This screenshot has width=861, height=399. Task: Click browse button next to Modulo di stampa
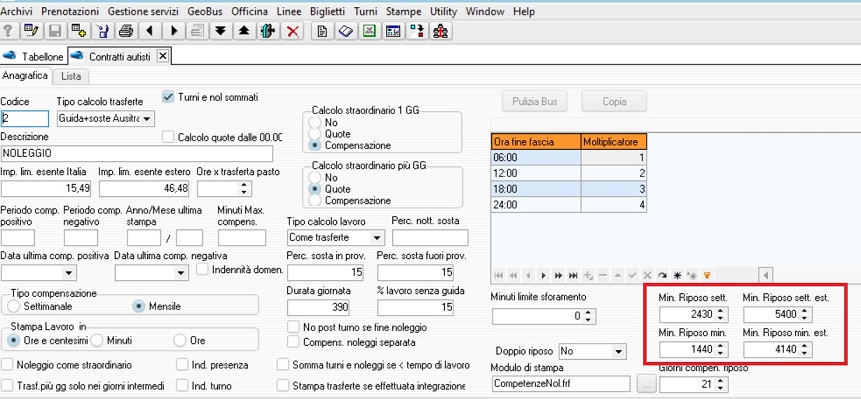[x=645, y=384]
